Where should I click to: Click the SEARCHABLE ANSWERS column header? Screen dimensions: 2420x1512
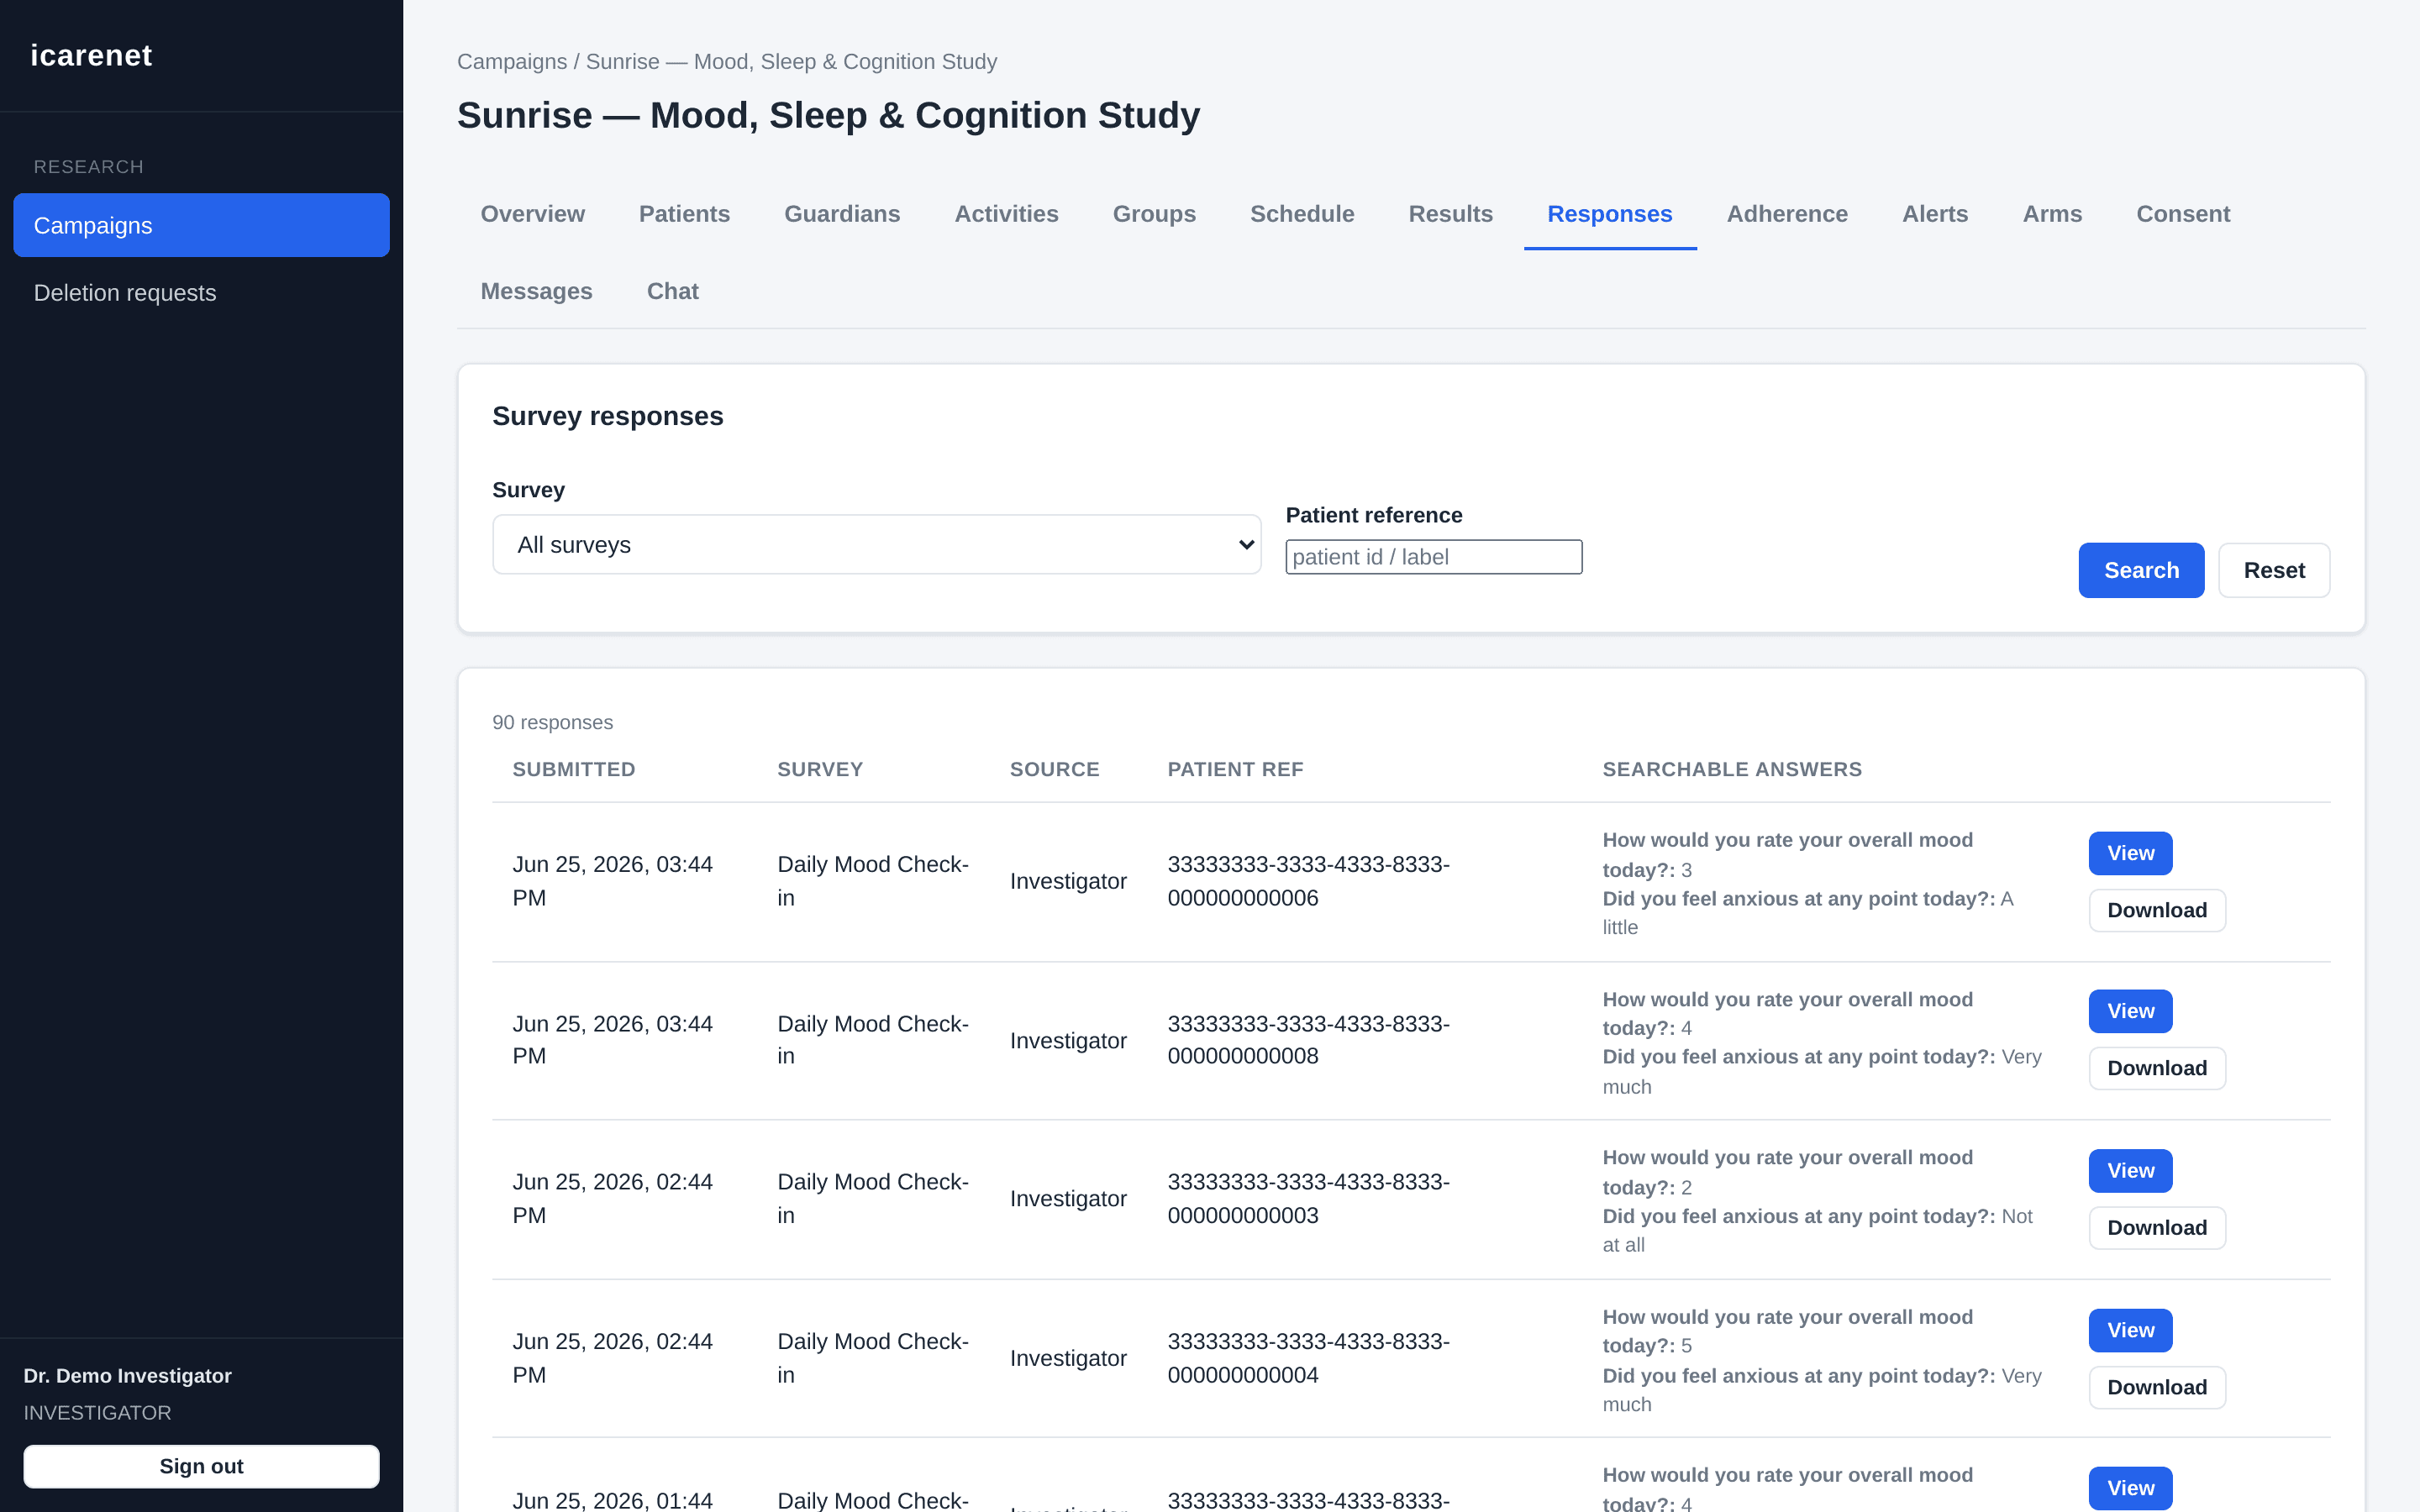tap(1732, 769)
